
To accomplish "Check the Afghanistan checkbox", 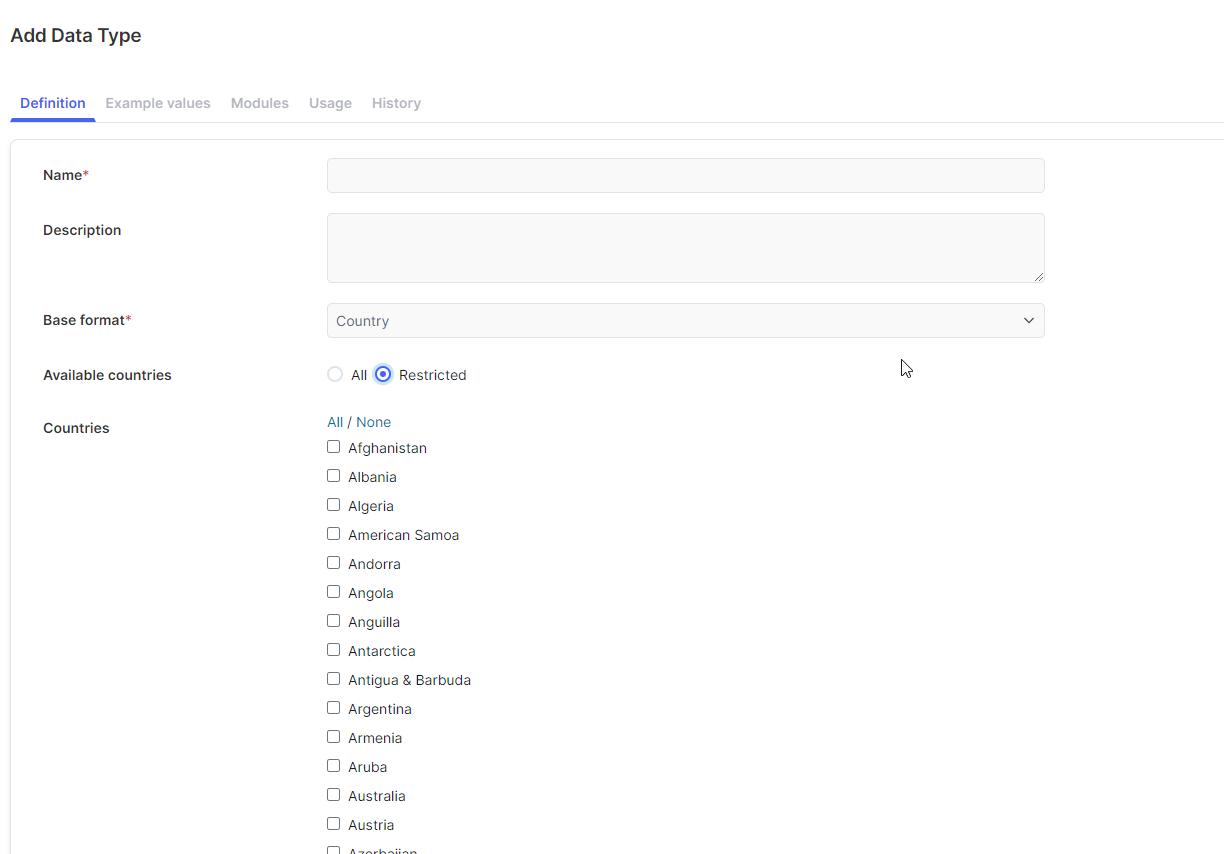I will point(334,447).
